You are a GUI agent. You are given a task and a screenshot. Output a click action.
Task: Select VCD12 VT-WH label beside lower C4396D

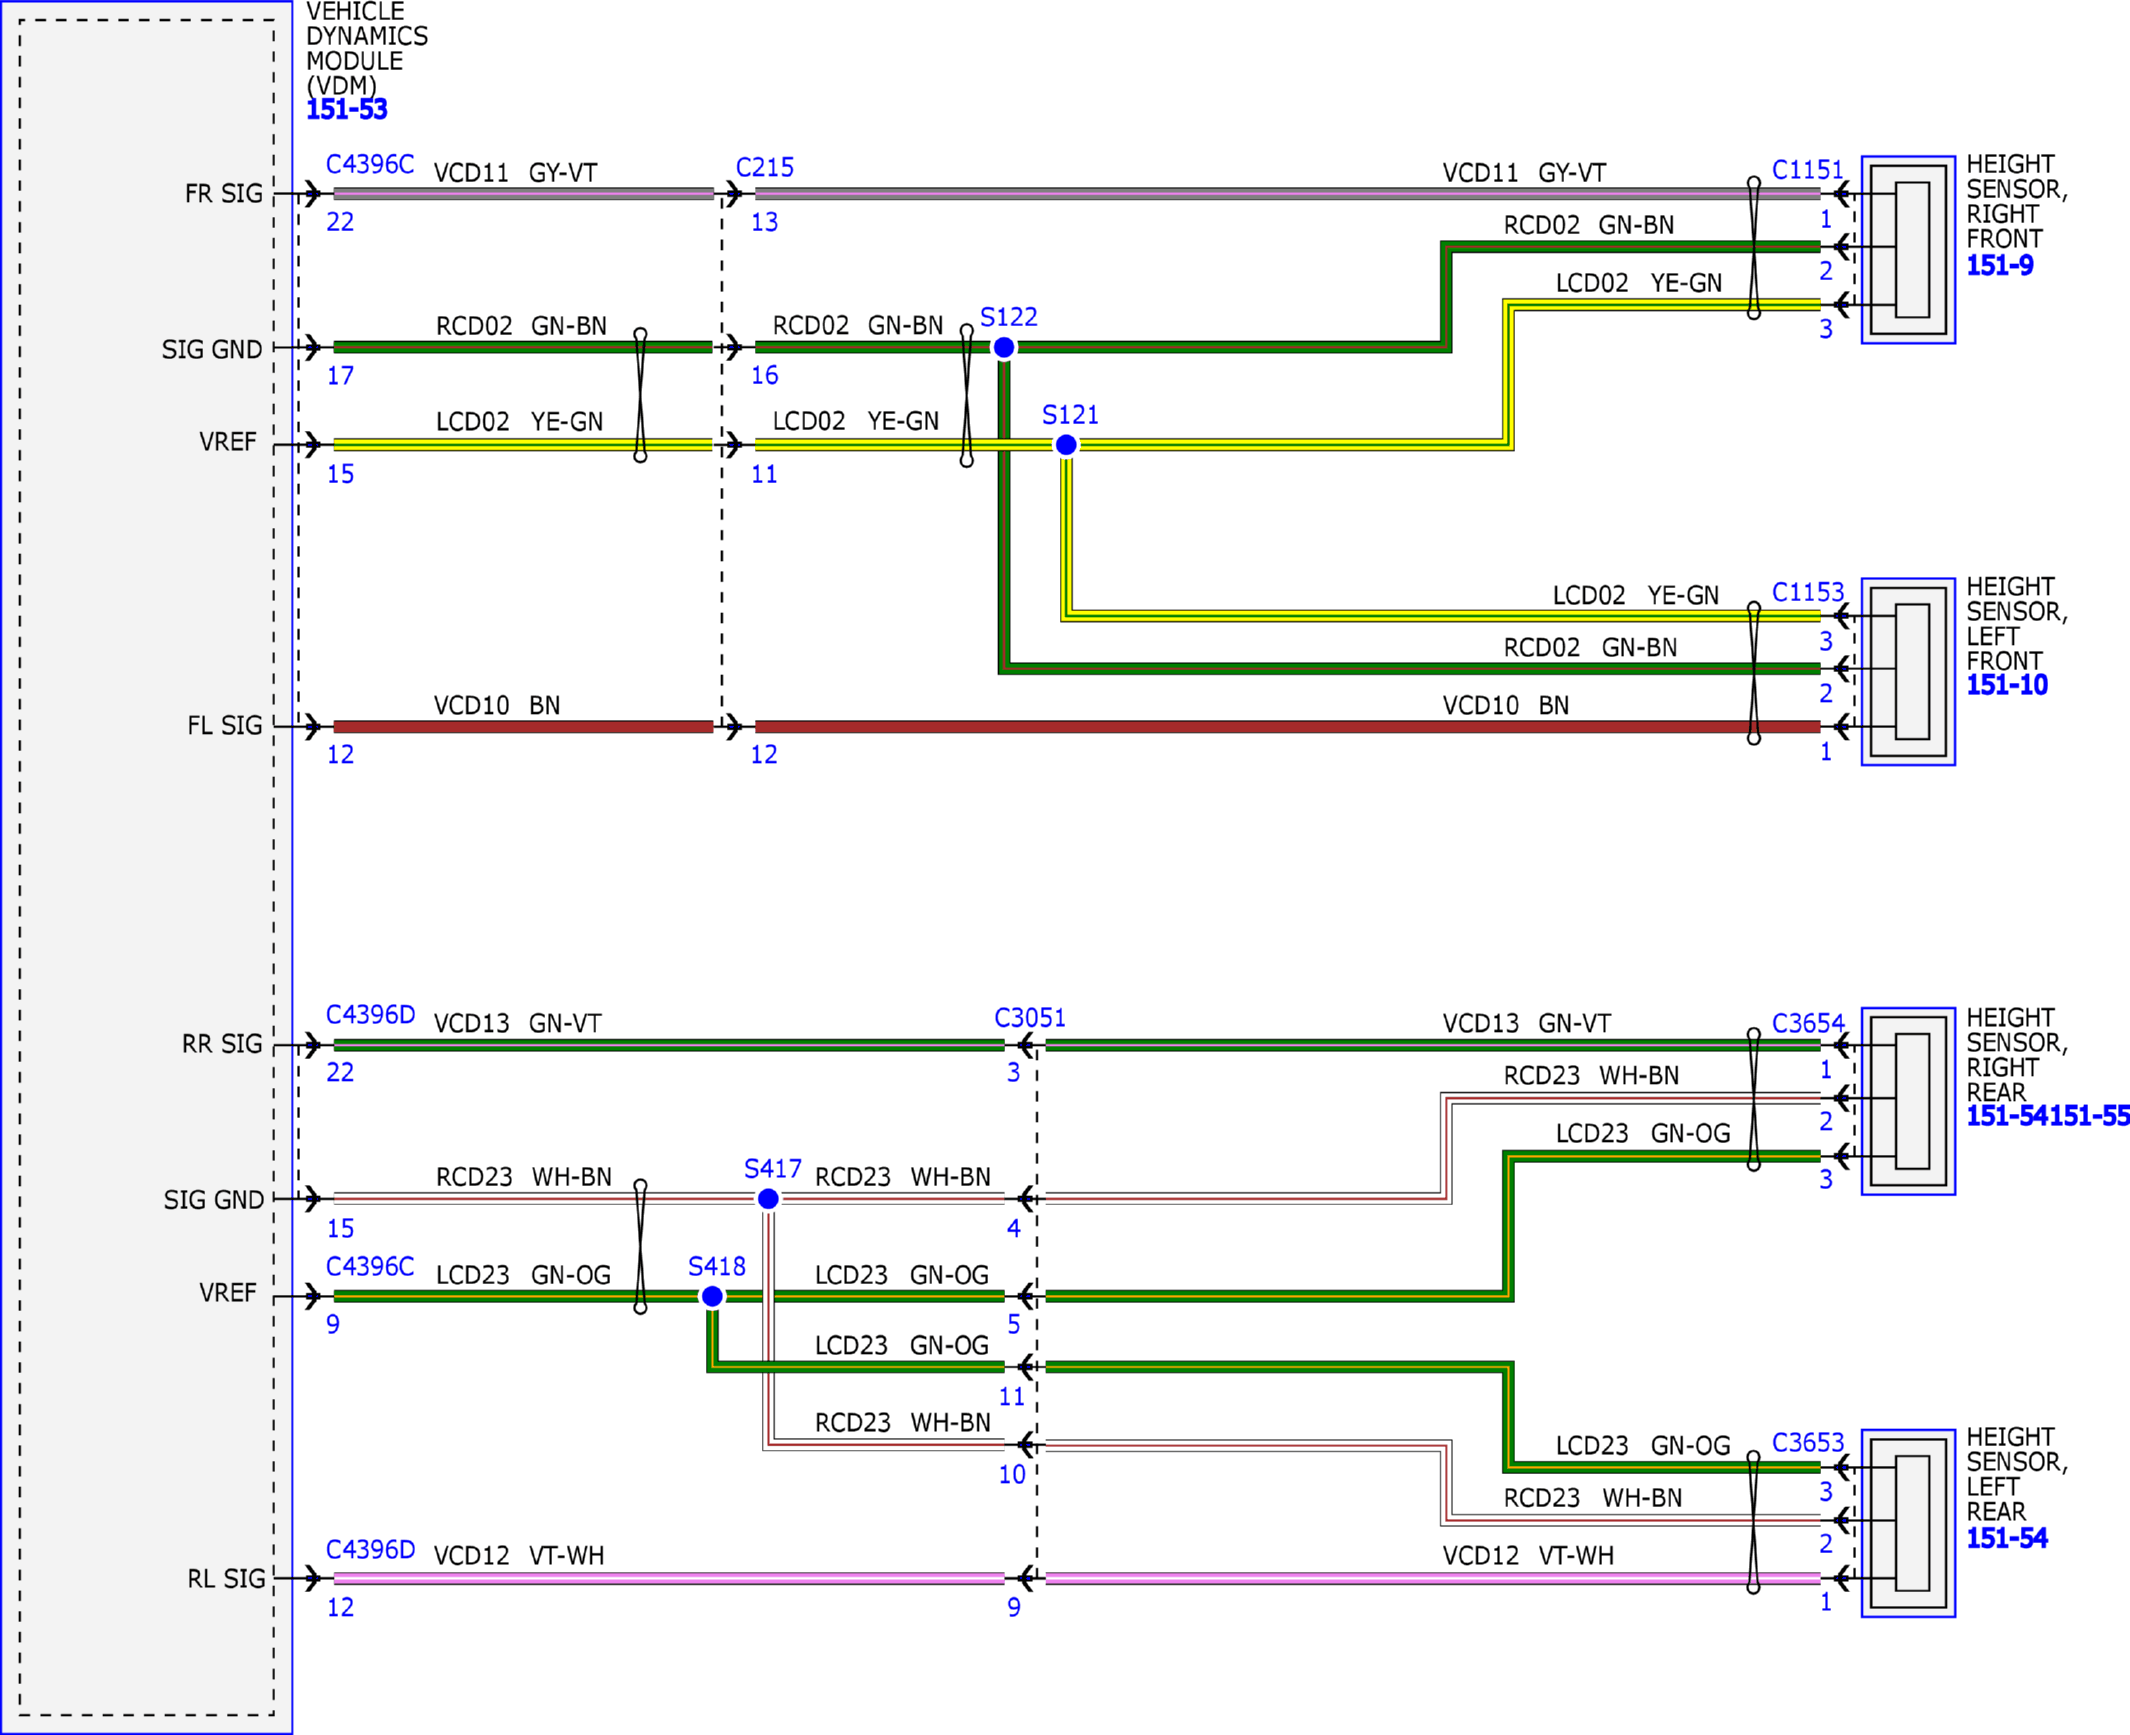[x=519, y=1557]
